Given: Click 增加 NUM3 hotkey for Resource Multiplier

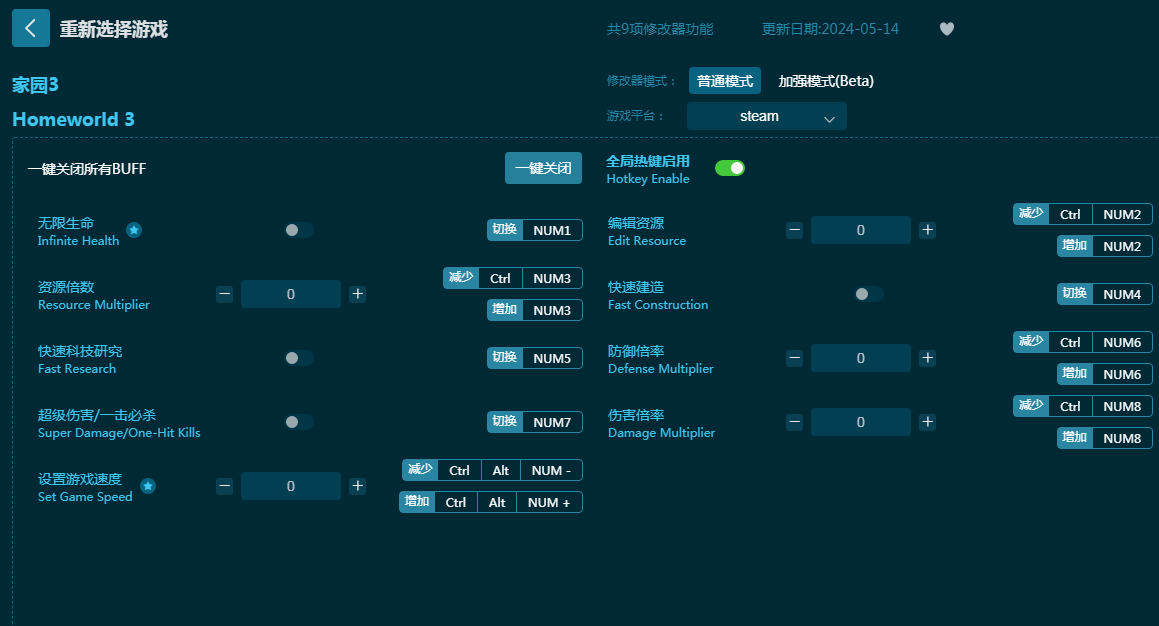Looking at the screenshot, I should [534, 310].
